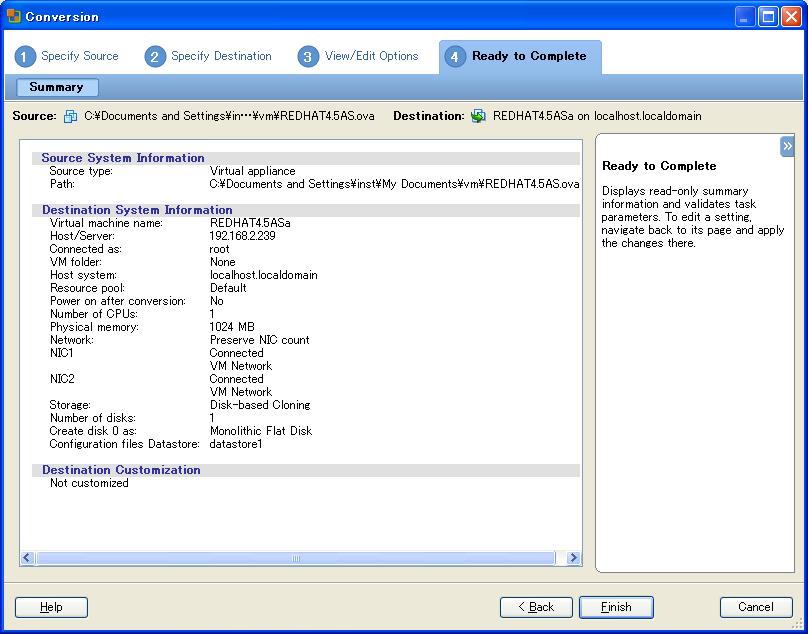This screenshot has height=634, width=808.
Task: Click the Conversion app icon in title bar
Action: click(x=13, y=16)
